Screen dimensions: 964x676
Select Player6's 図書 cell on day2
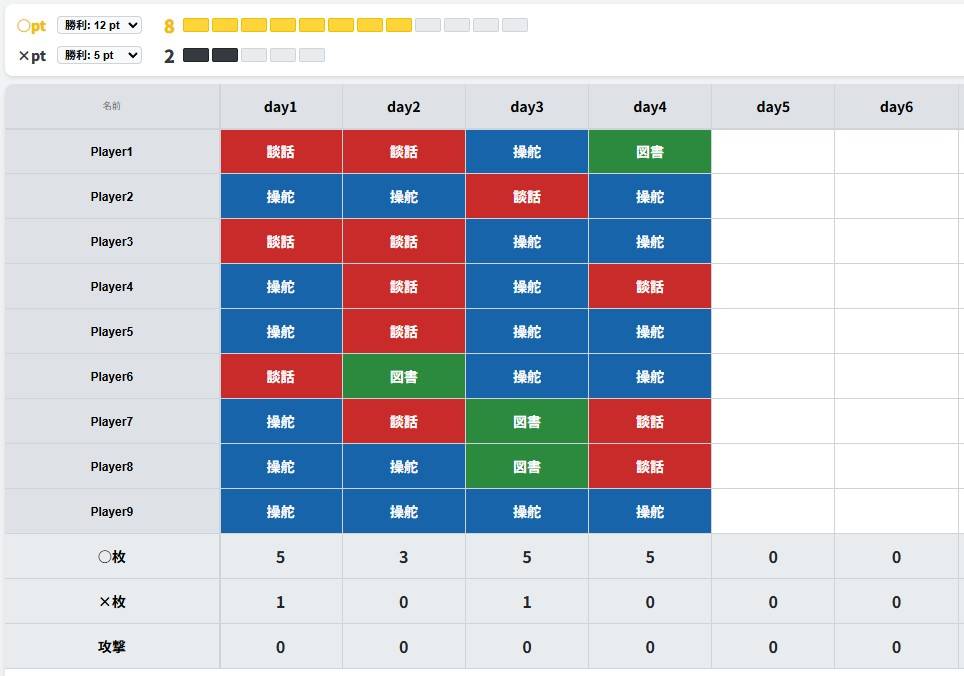404,377
